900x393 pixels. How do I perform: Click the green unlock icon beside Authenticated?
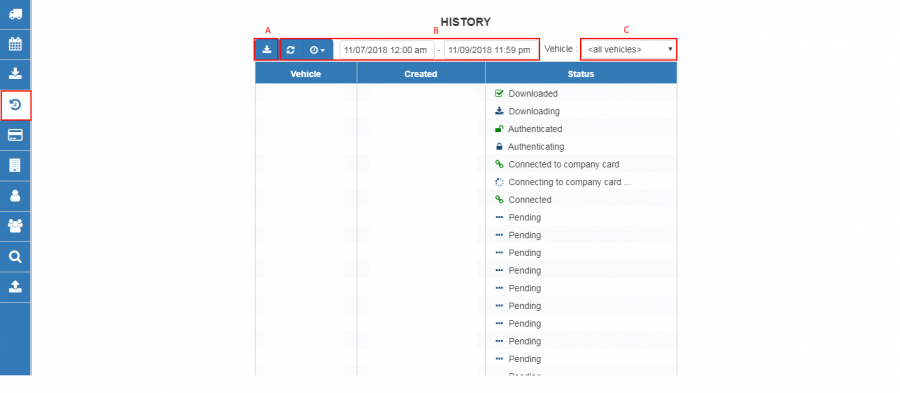(499, 129)
